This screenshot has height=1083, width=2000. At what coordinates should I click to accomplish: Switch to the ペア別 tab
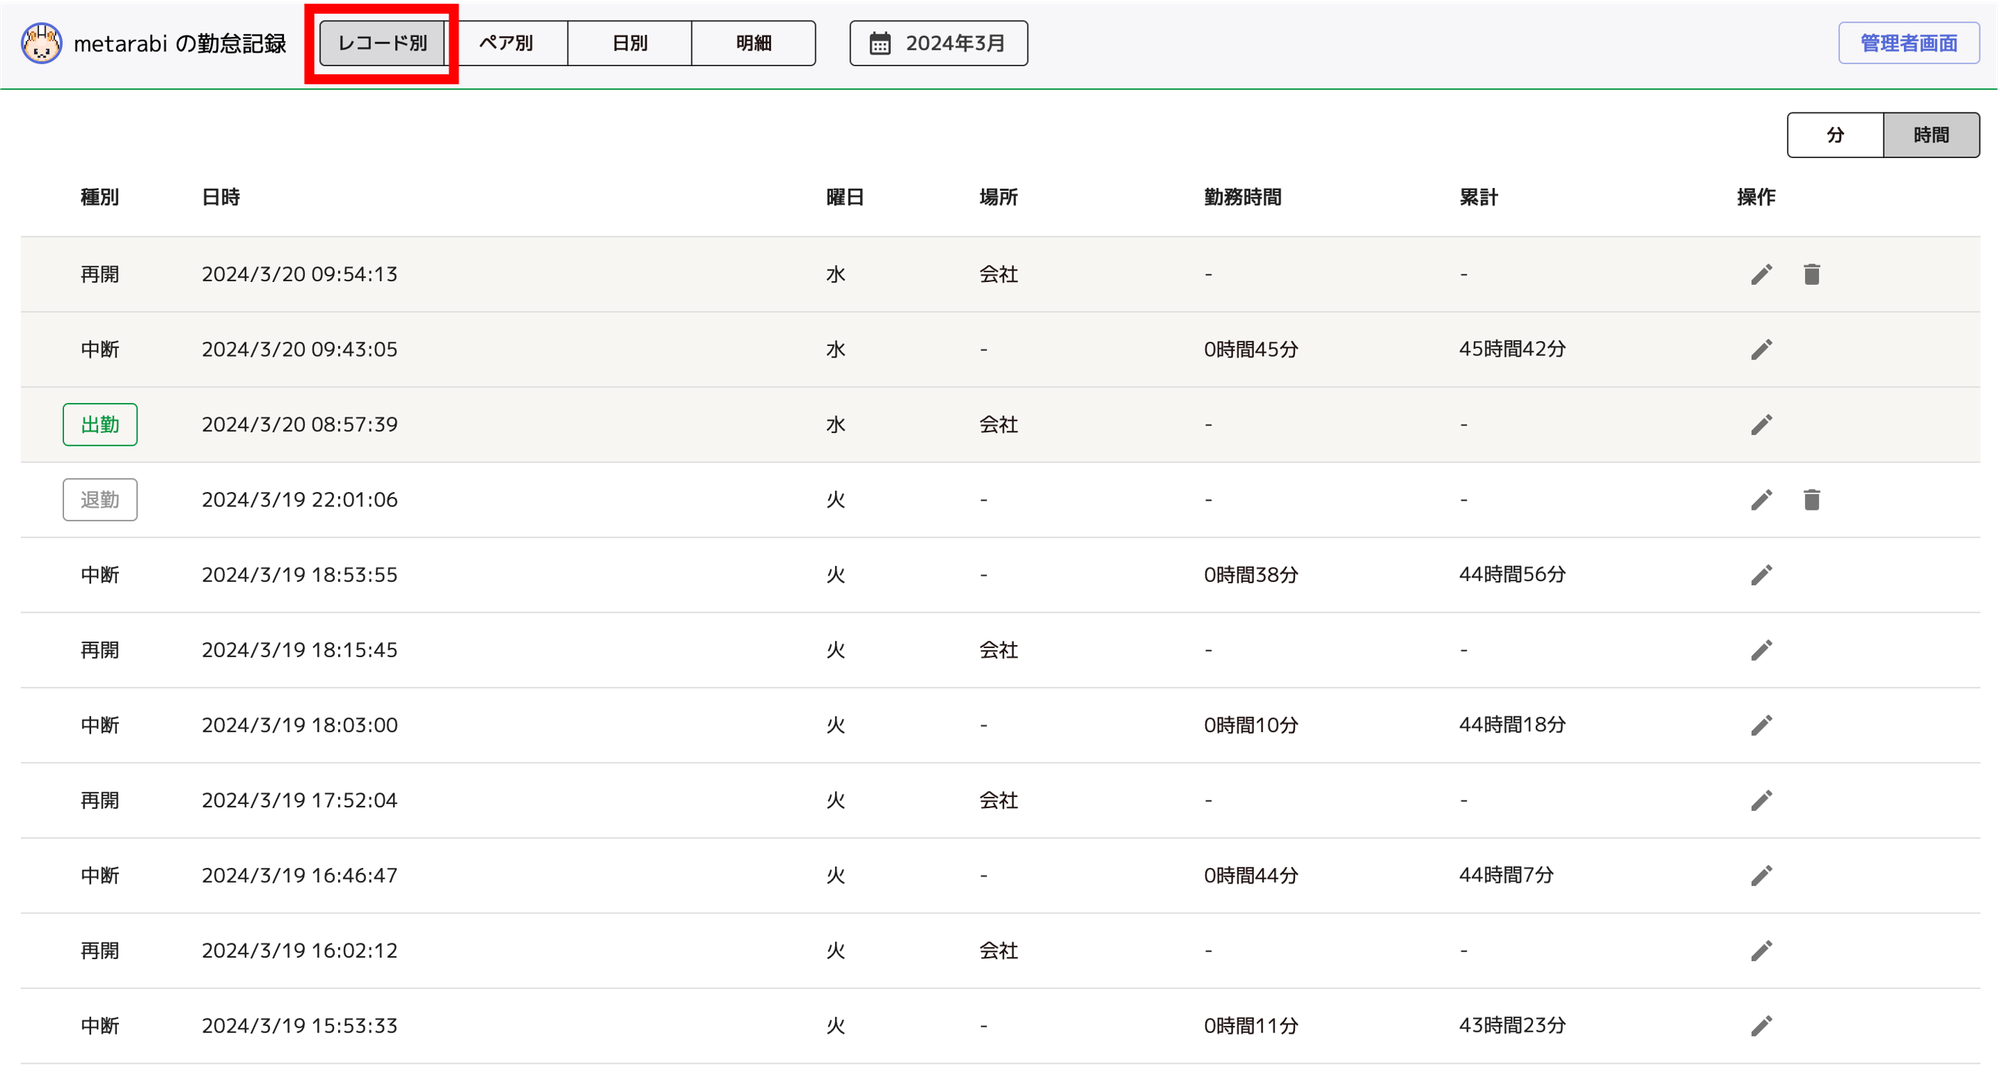coord(506,43)
